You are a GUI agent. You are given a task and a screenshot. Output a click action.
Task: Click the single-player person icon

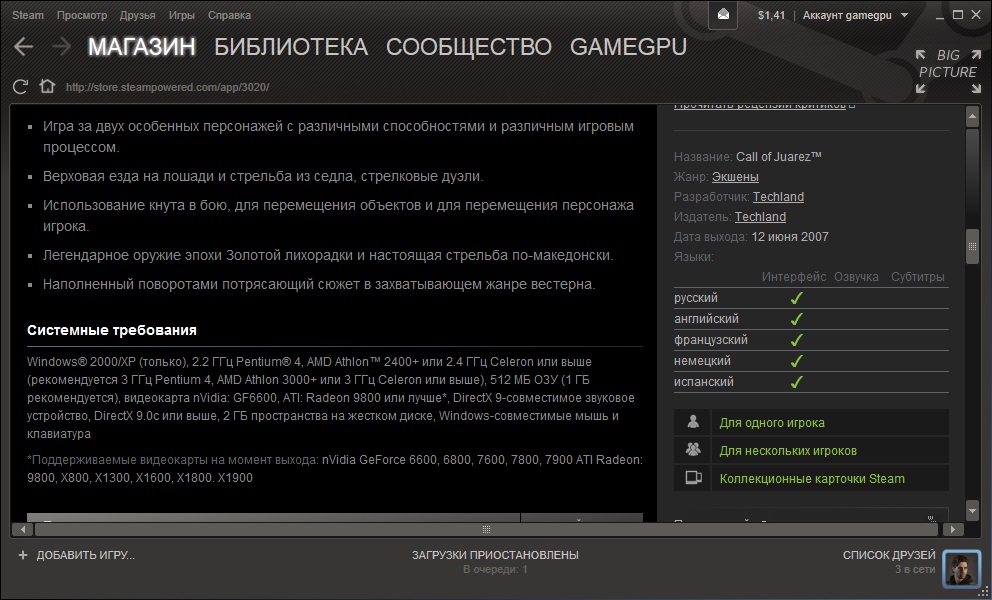coord(693,422)
